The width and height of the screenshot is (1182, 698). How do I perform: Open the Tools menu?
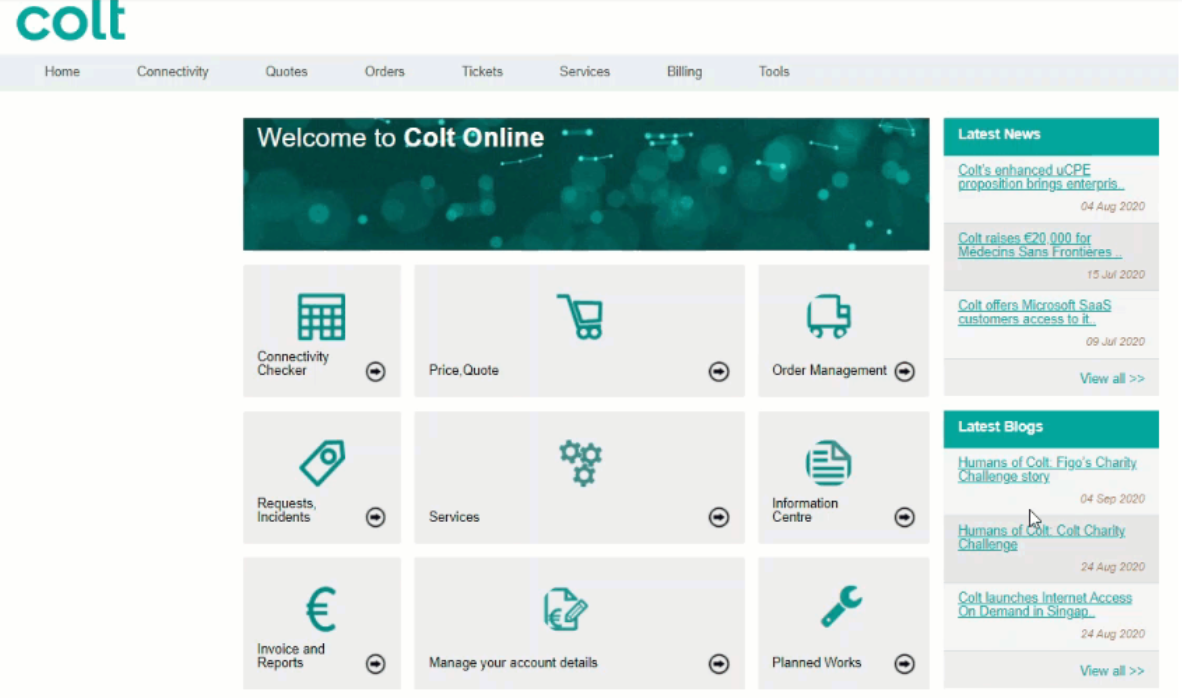pyautogui.click(x=773, y=72)
